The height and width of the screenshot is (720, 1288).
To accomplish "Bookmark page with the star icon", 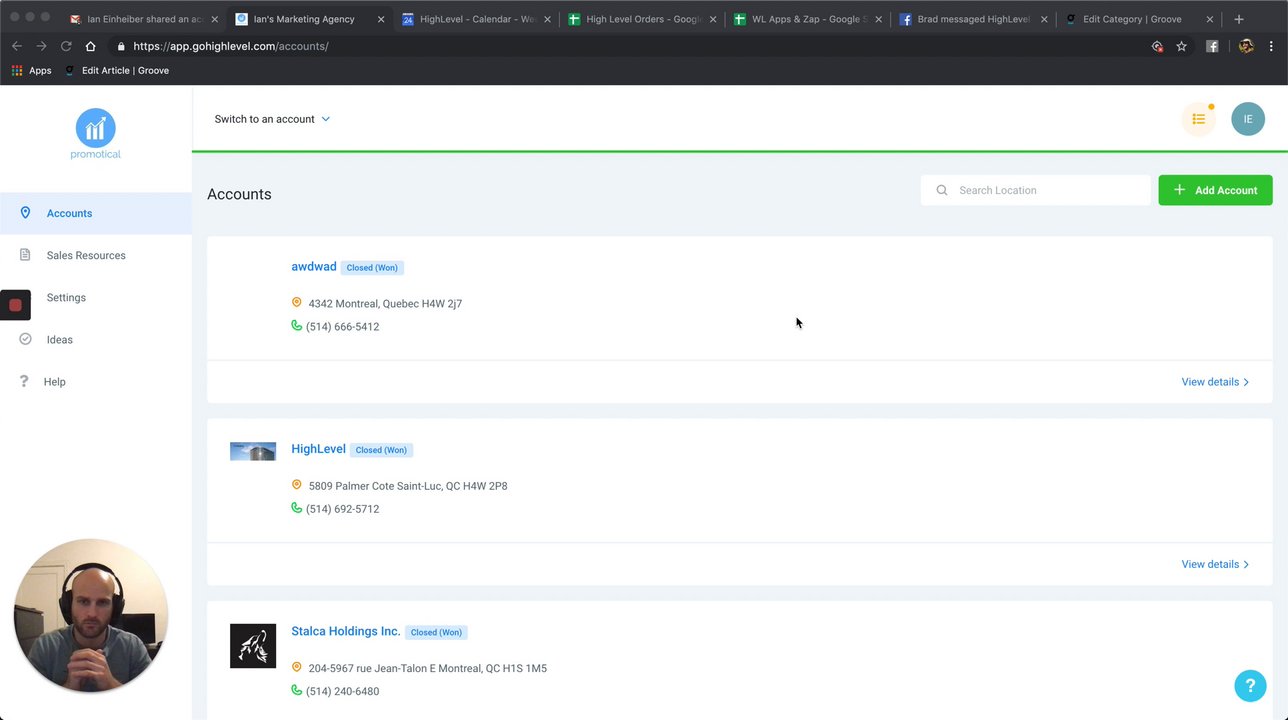I will coord(1181,46).
